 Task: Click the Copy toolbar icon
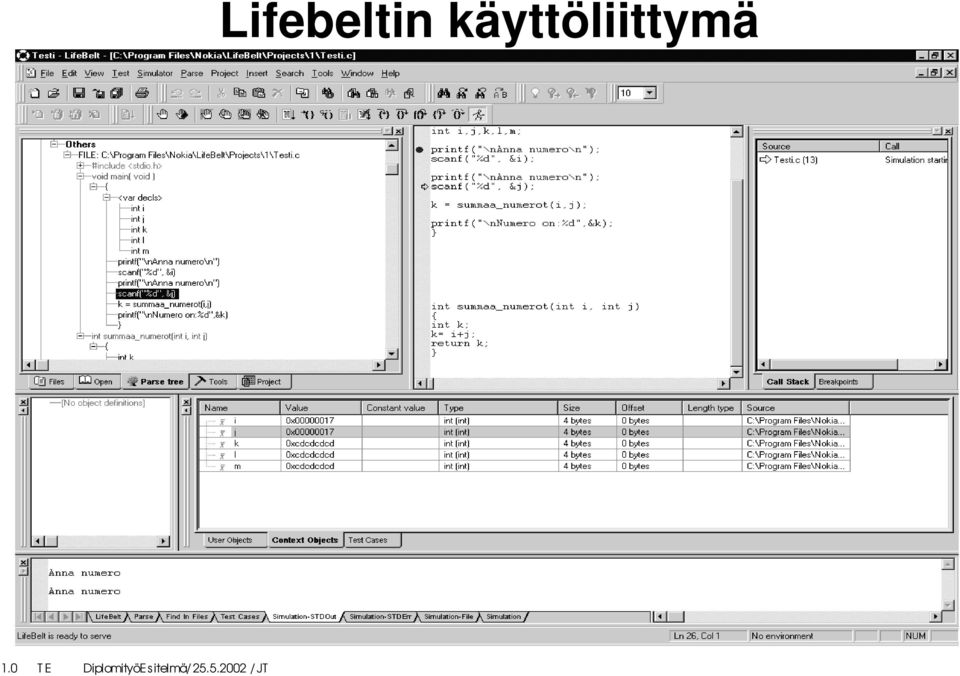(240, 93)
